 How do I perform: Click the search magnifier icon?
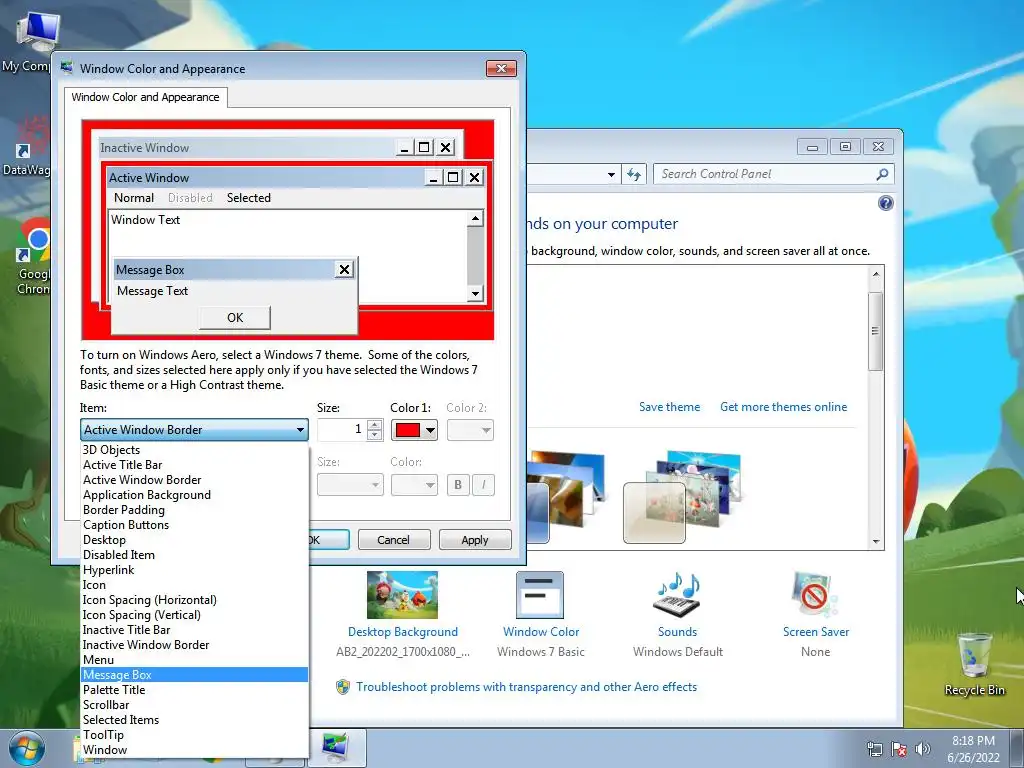[x=882, y=174]
